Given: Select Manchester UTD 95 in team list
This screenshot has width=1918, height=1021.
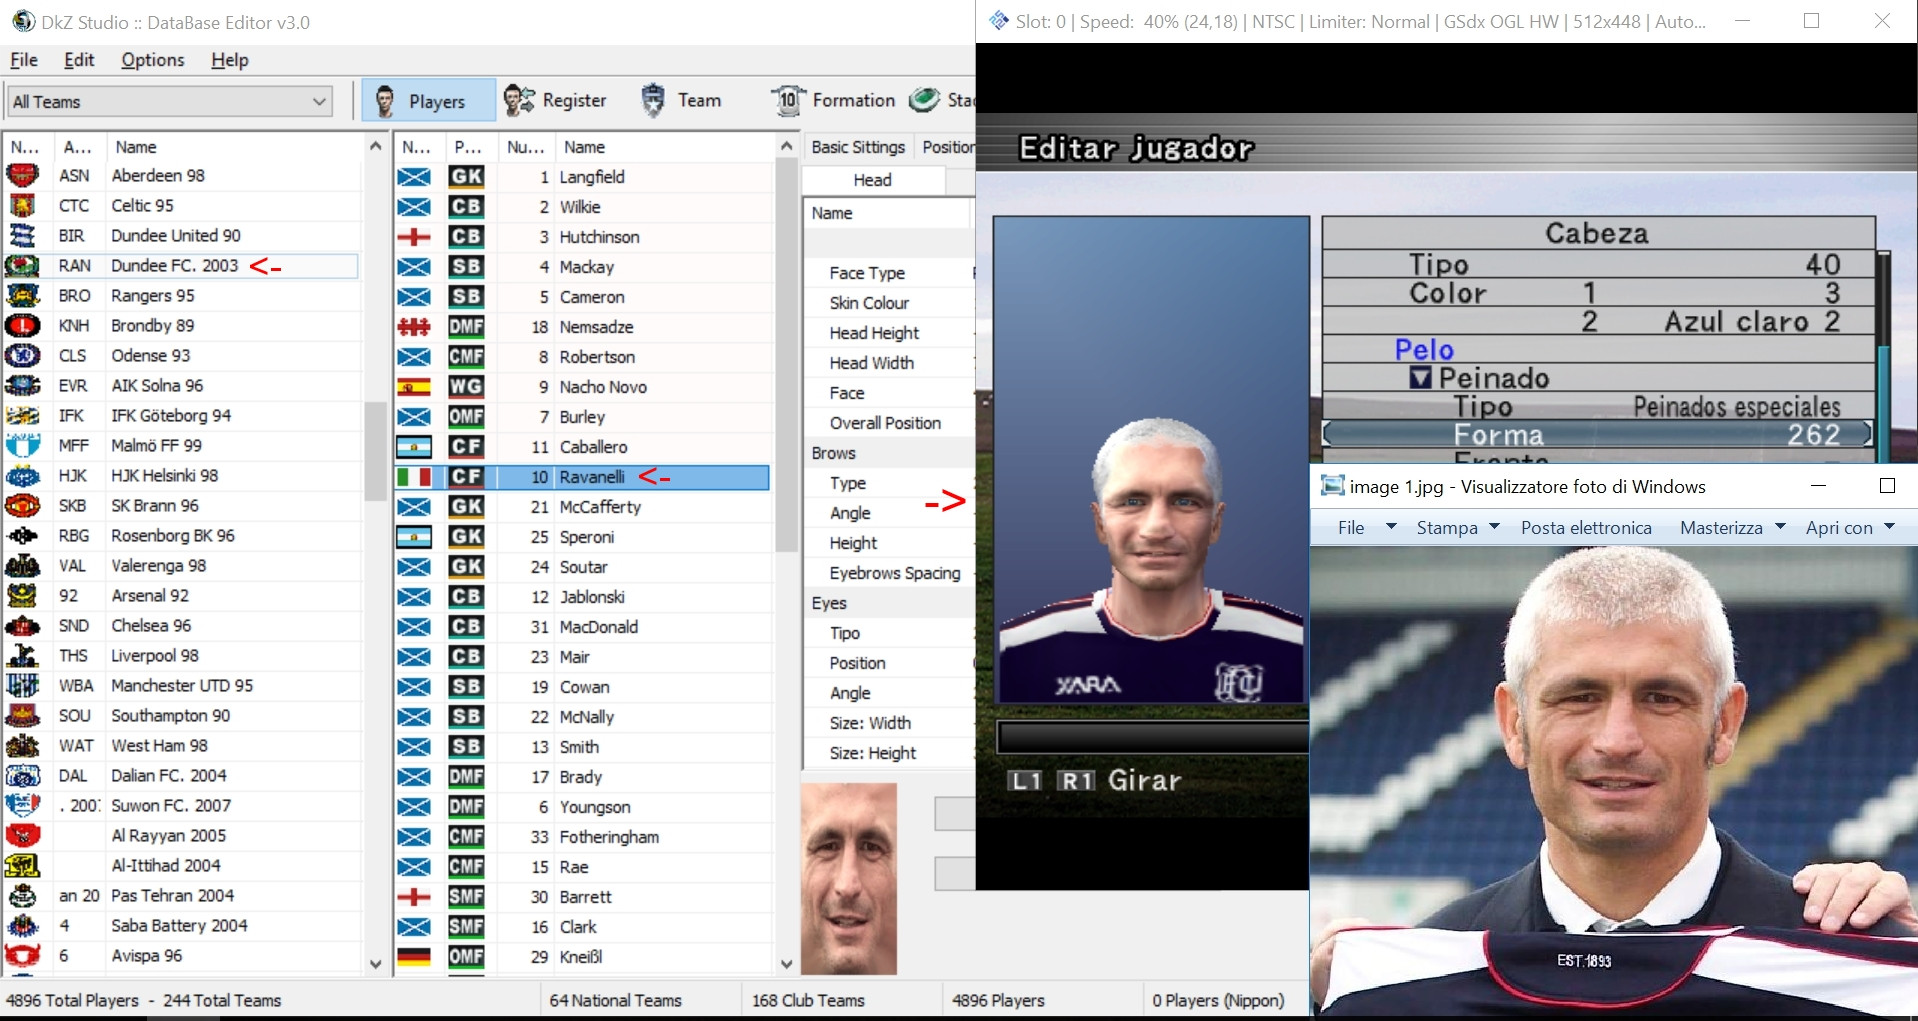Looking at the screenshot, I should (181, 686).
